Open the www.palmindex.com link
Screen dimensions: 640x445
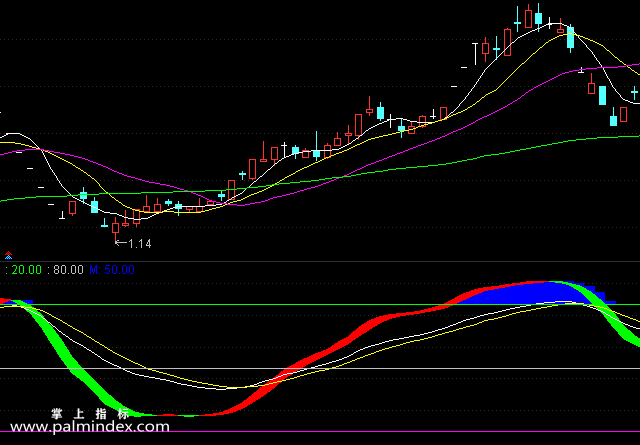tap(90, 427)
